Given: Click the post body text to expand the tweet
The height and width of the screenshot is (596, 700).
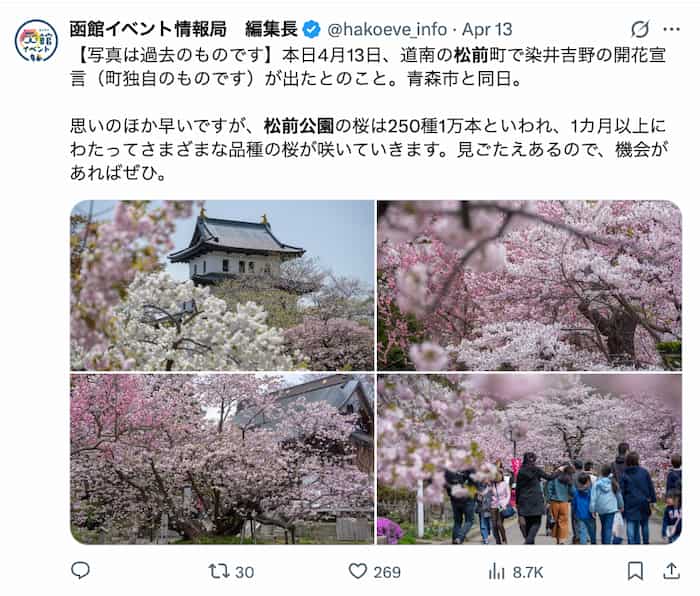Looking at the screenshot, I should click(x=369, y=114).
